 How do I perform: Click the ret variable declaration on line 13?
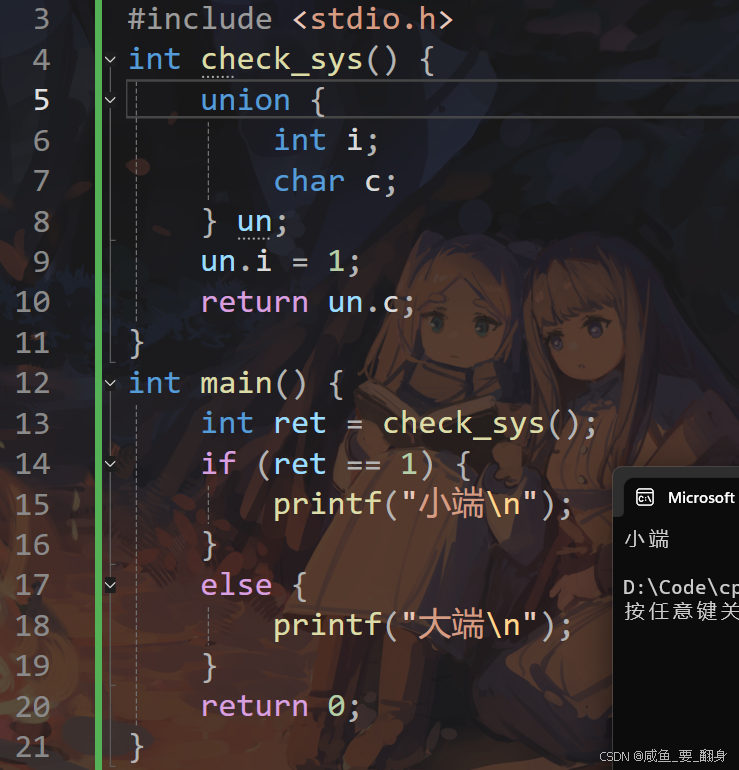(x=300, y=424)
